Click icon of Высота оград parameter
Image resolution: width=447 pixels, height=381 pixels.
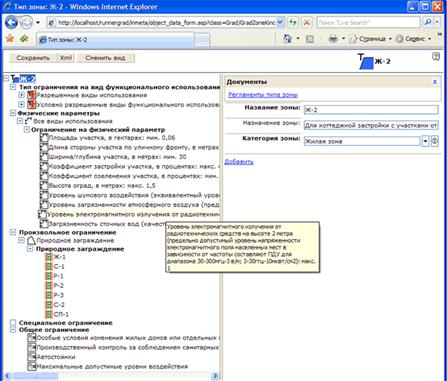pos(44,186)
